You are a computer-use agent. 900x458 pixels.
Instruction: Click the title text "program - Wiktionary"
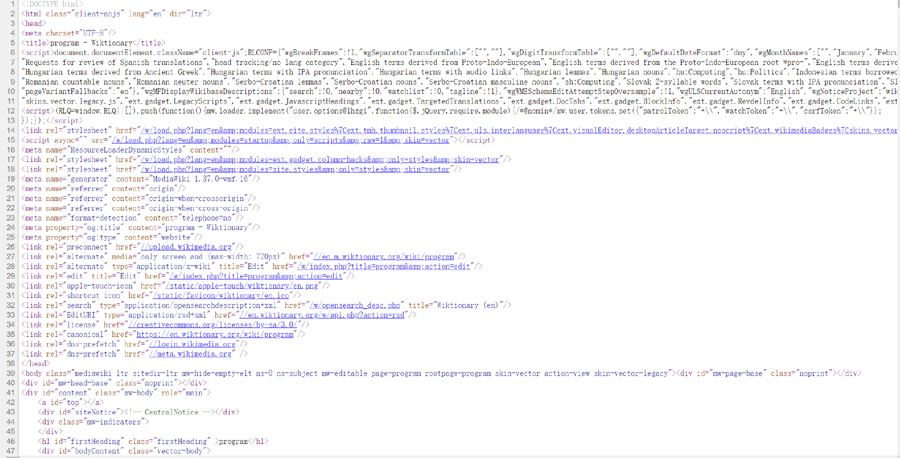pos(92,42)
